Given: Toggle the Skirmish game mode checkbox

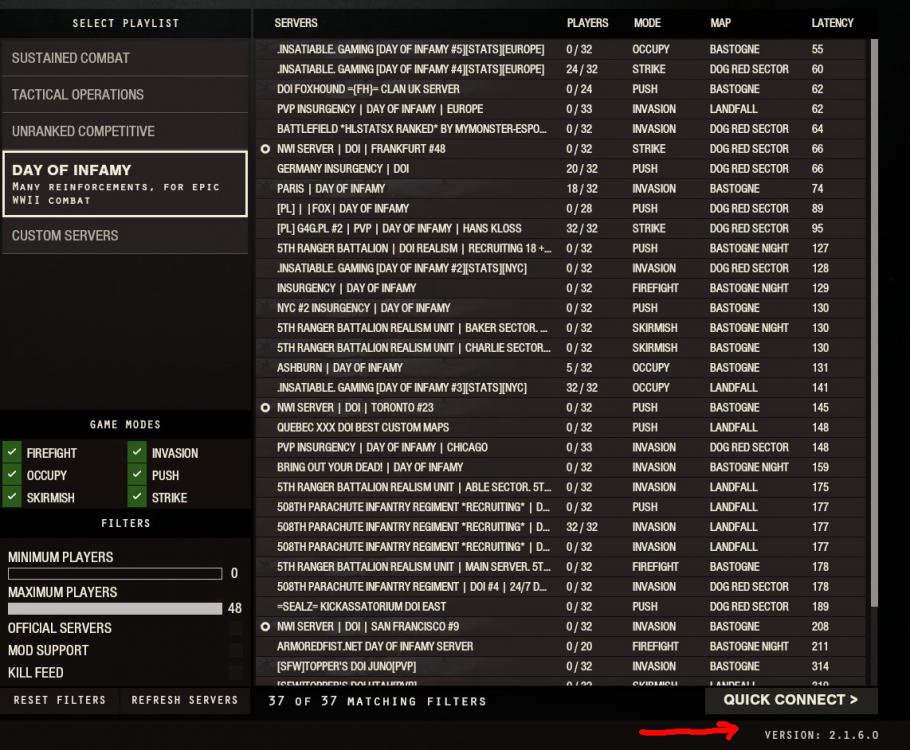Looking at the screenshot, I should point(12,497).
